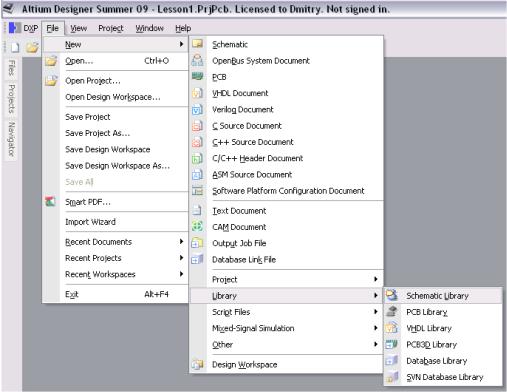Click the ASM Source Document icon
Viewport: 507px width, 392px height.
coord(197,174)
